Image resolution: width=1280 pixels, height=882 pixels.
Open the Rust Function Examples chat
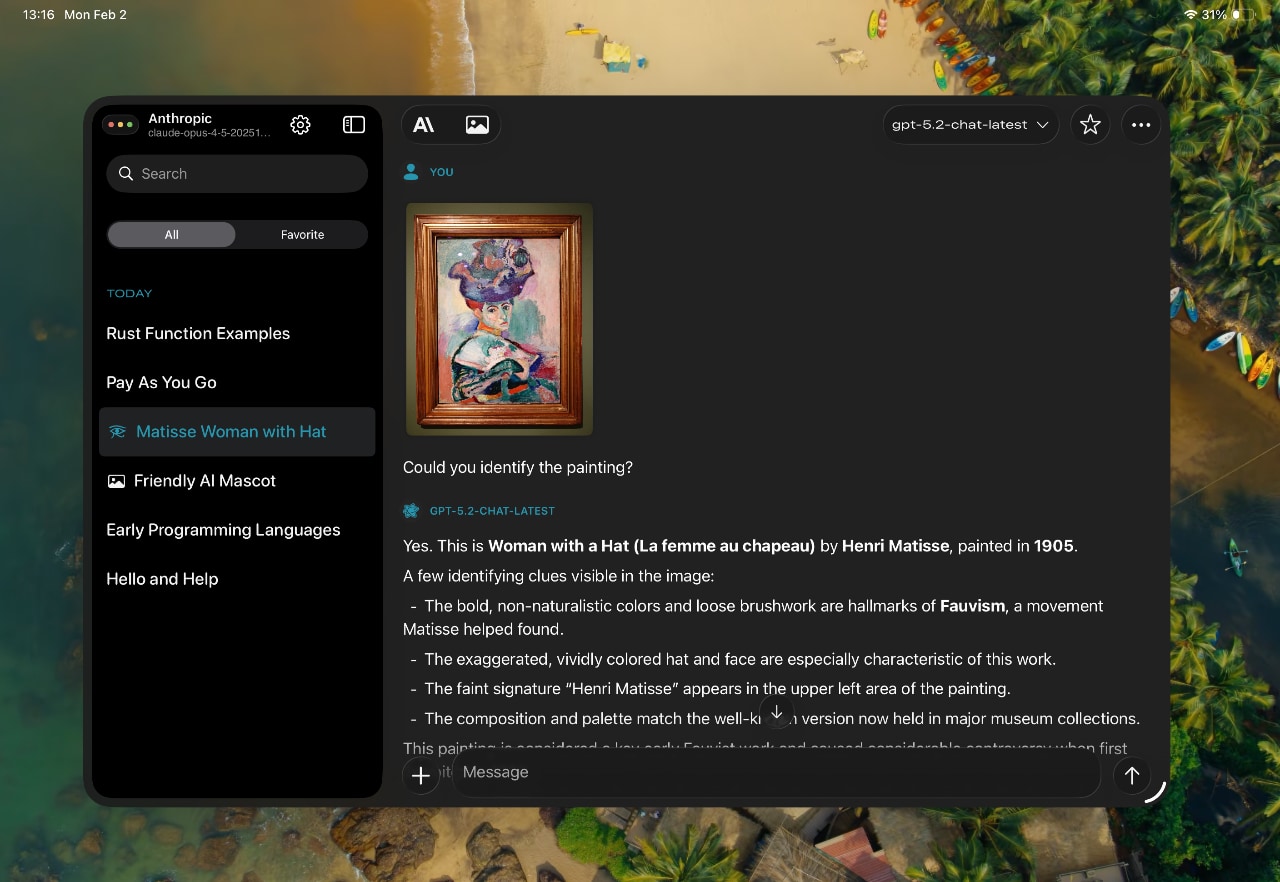pyautogui.click(x=198, y=334)
